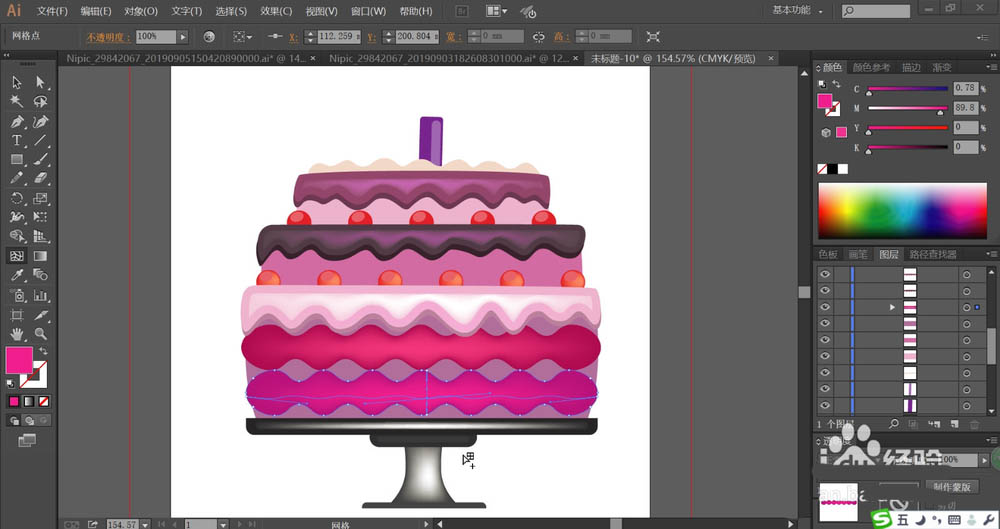Viewport: 1000px width, 529px height.
Task: Expand the sublayer disclosure triangle in Layers
Action: [892, 307]
